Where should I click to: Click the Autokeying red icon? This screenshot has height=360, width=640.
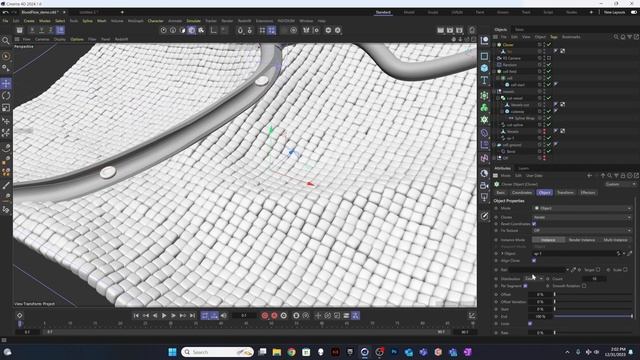[274, 316]
